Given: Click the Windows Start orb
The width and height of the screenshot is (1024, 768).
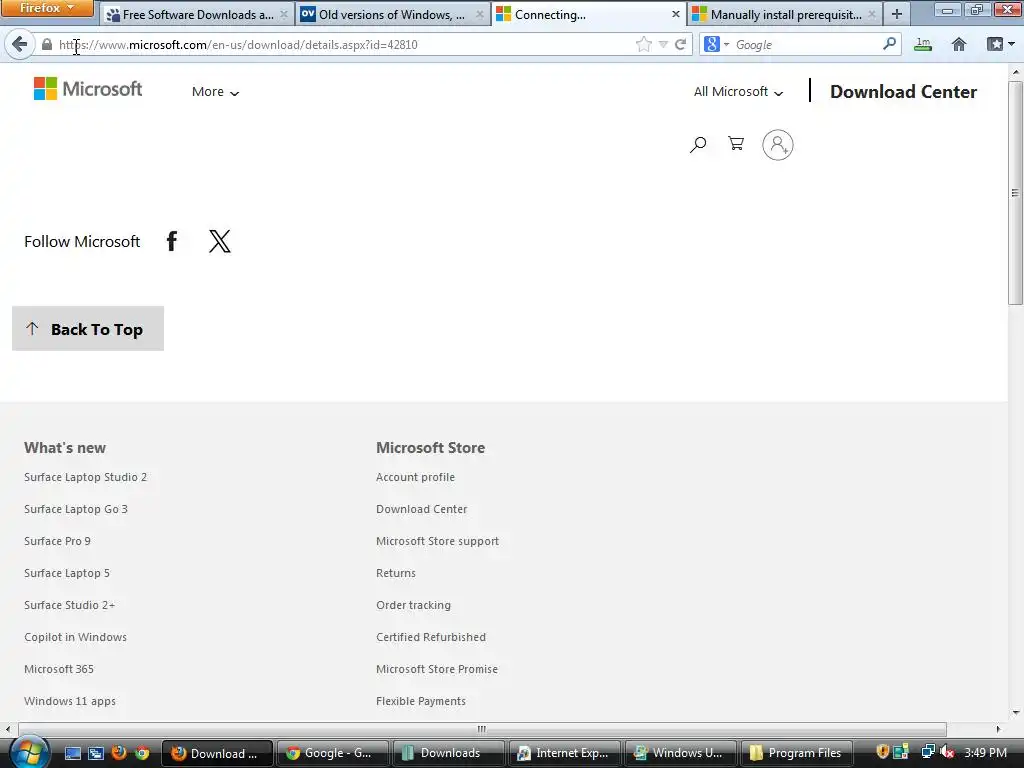Looking at the screenshot, I should coord(29,752).
